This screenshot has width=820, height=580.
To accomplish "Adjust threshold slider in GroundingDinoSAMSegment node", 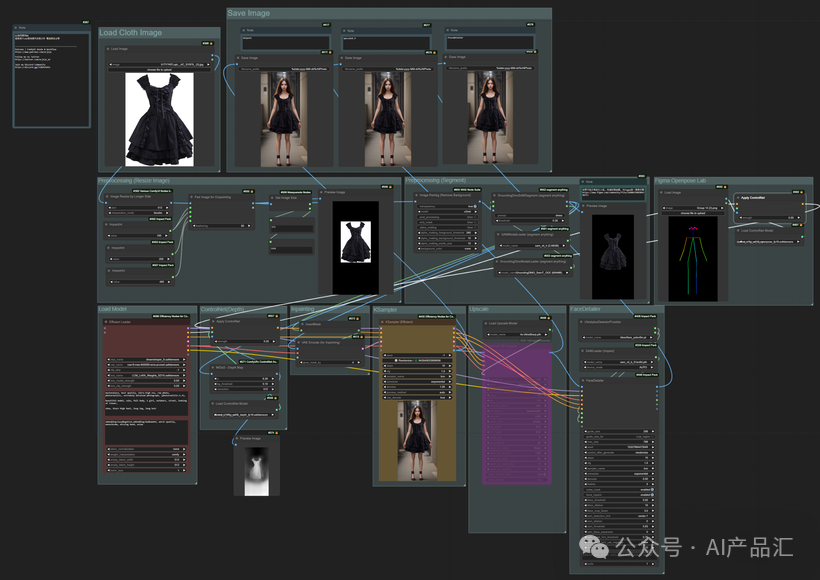I will 529,221.
